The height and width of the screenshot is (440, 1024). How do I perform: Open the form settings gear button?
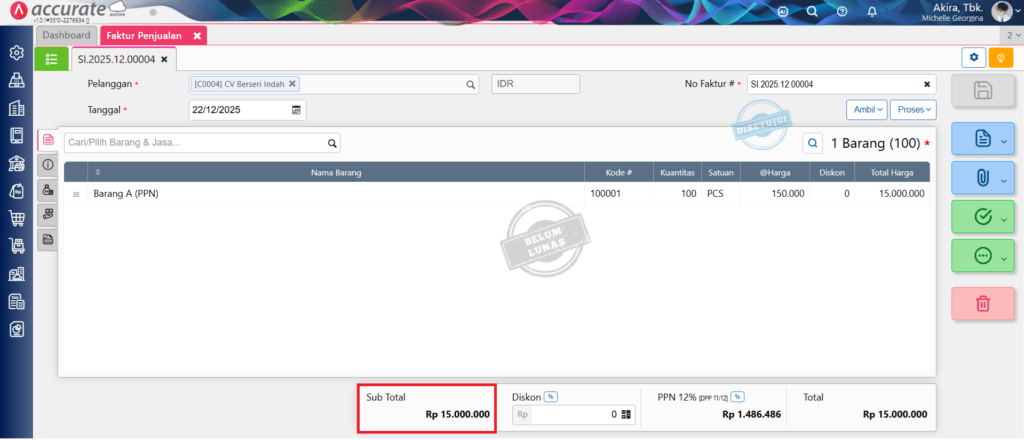coord(973,58)
